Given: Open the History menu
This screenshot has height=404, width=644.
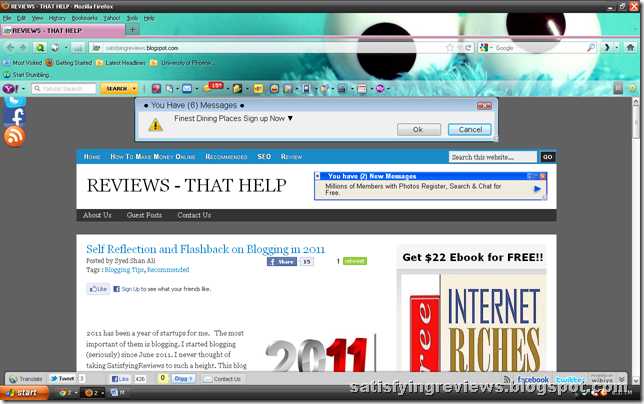Looking at the screenshot, I should [x=57, y=18].
